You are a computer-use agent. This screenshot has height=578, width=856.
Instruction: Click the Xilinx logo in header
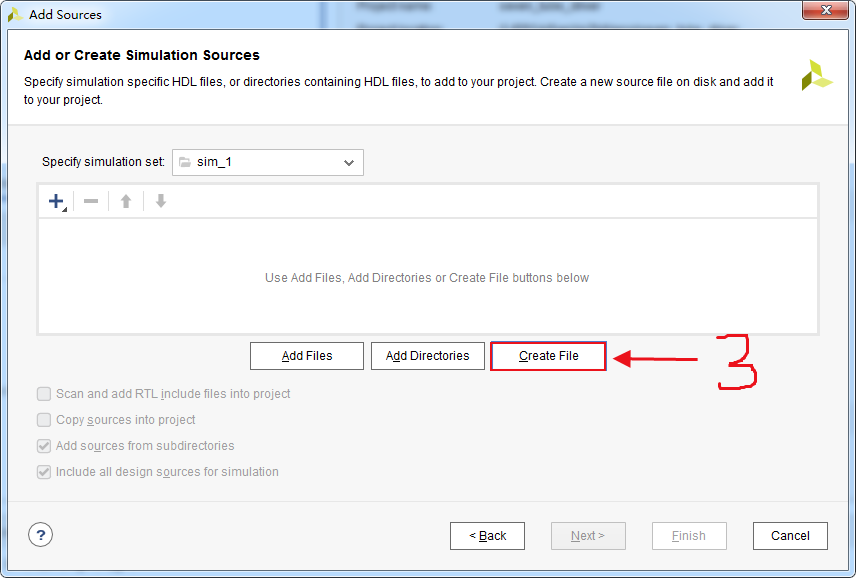click(x=816, y=75)
